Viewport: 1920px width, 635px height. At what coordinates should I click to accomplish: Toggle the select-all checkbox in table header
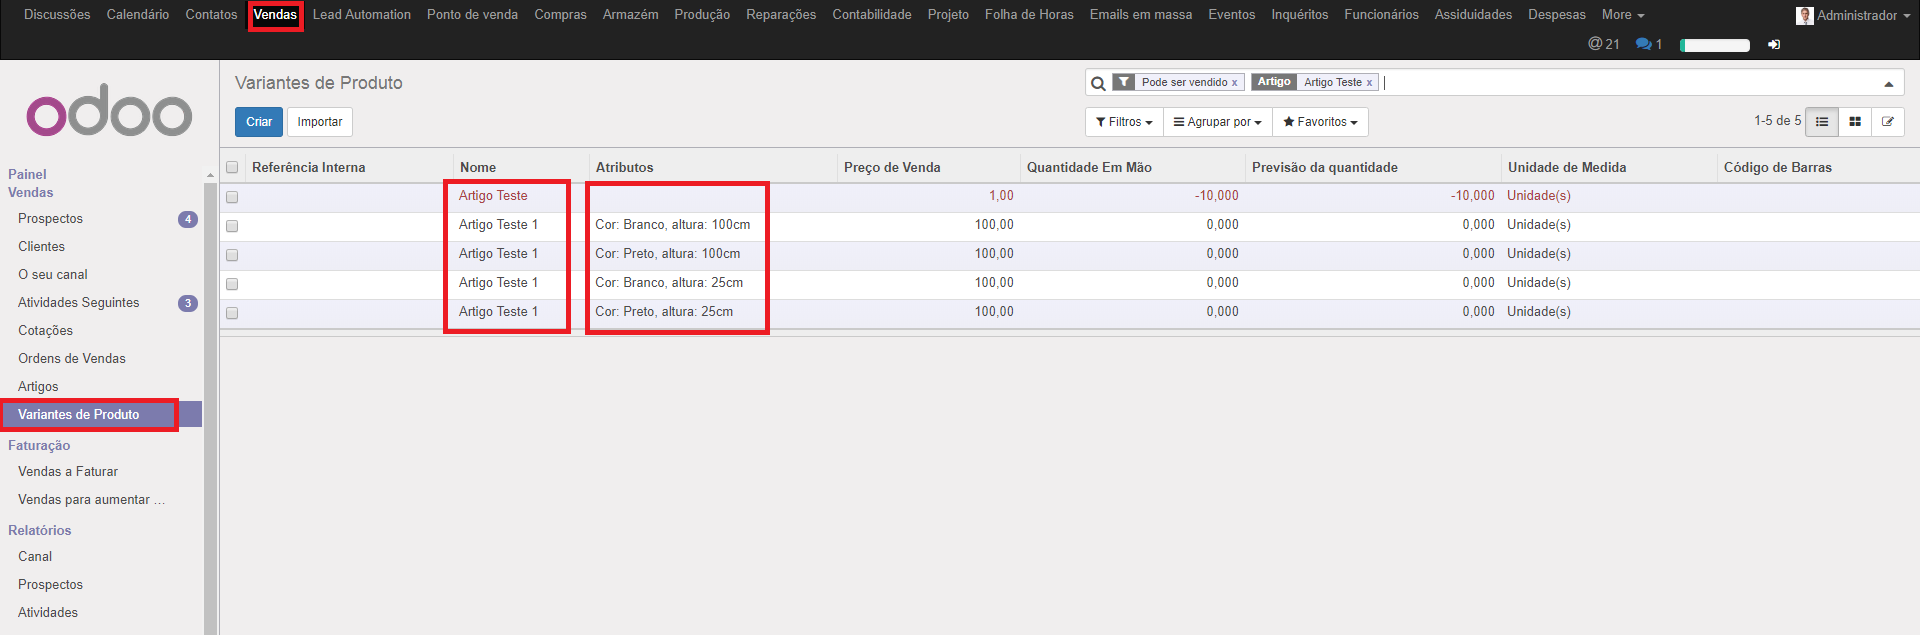(x=232, y=168)
